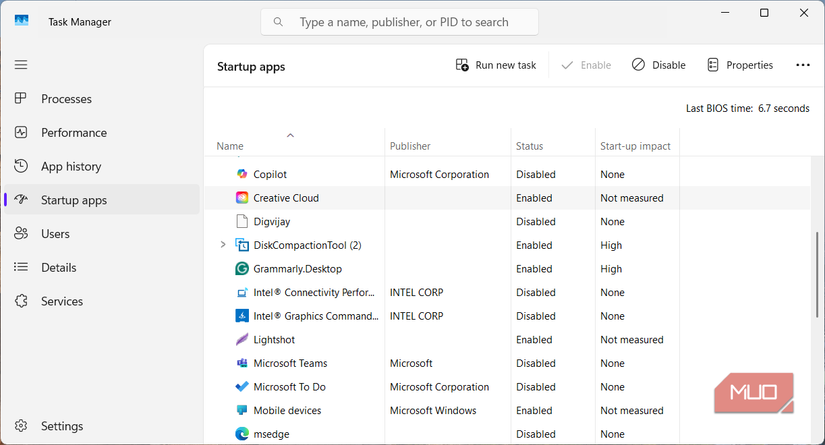Click the Copilot app icon
825x445 pixels.
[242, 174]
